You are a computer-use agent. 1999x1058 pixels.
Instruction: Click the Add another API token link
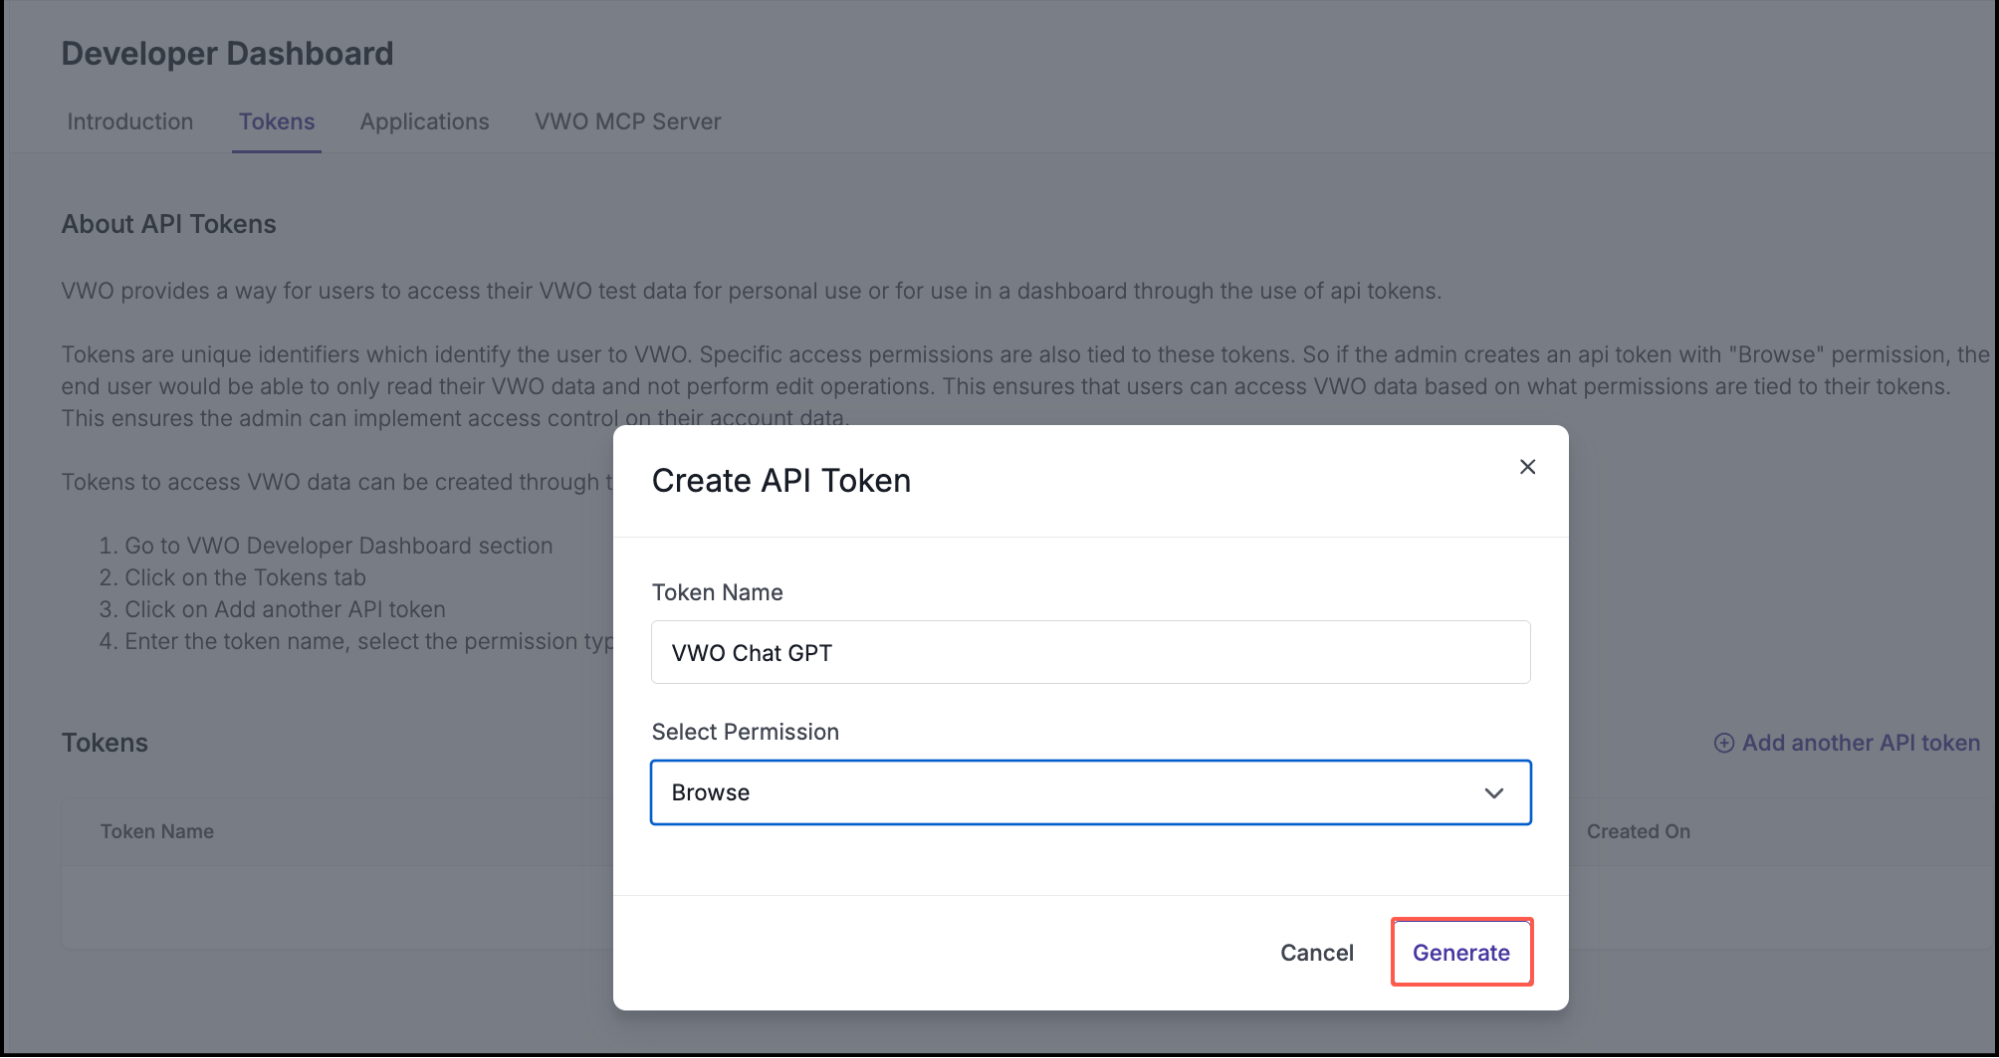pyautogui.click(x=1859, y=742)
